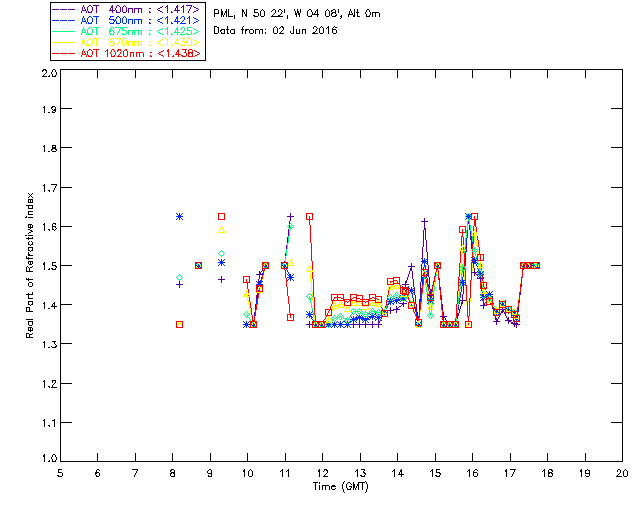Click the red square marker near hour 8 at 1.35

pos(180,324)
